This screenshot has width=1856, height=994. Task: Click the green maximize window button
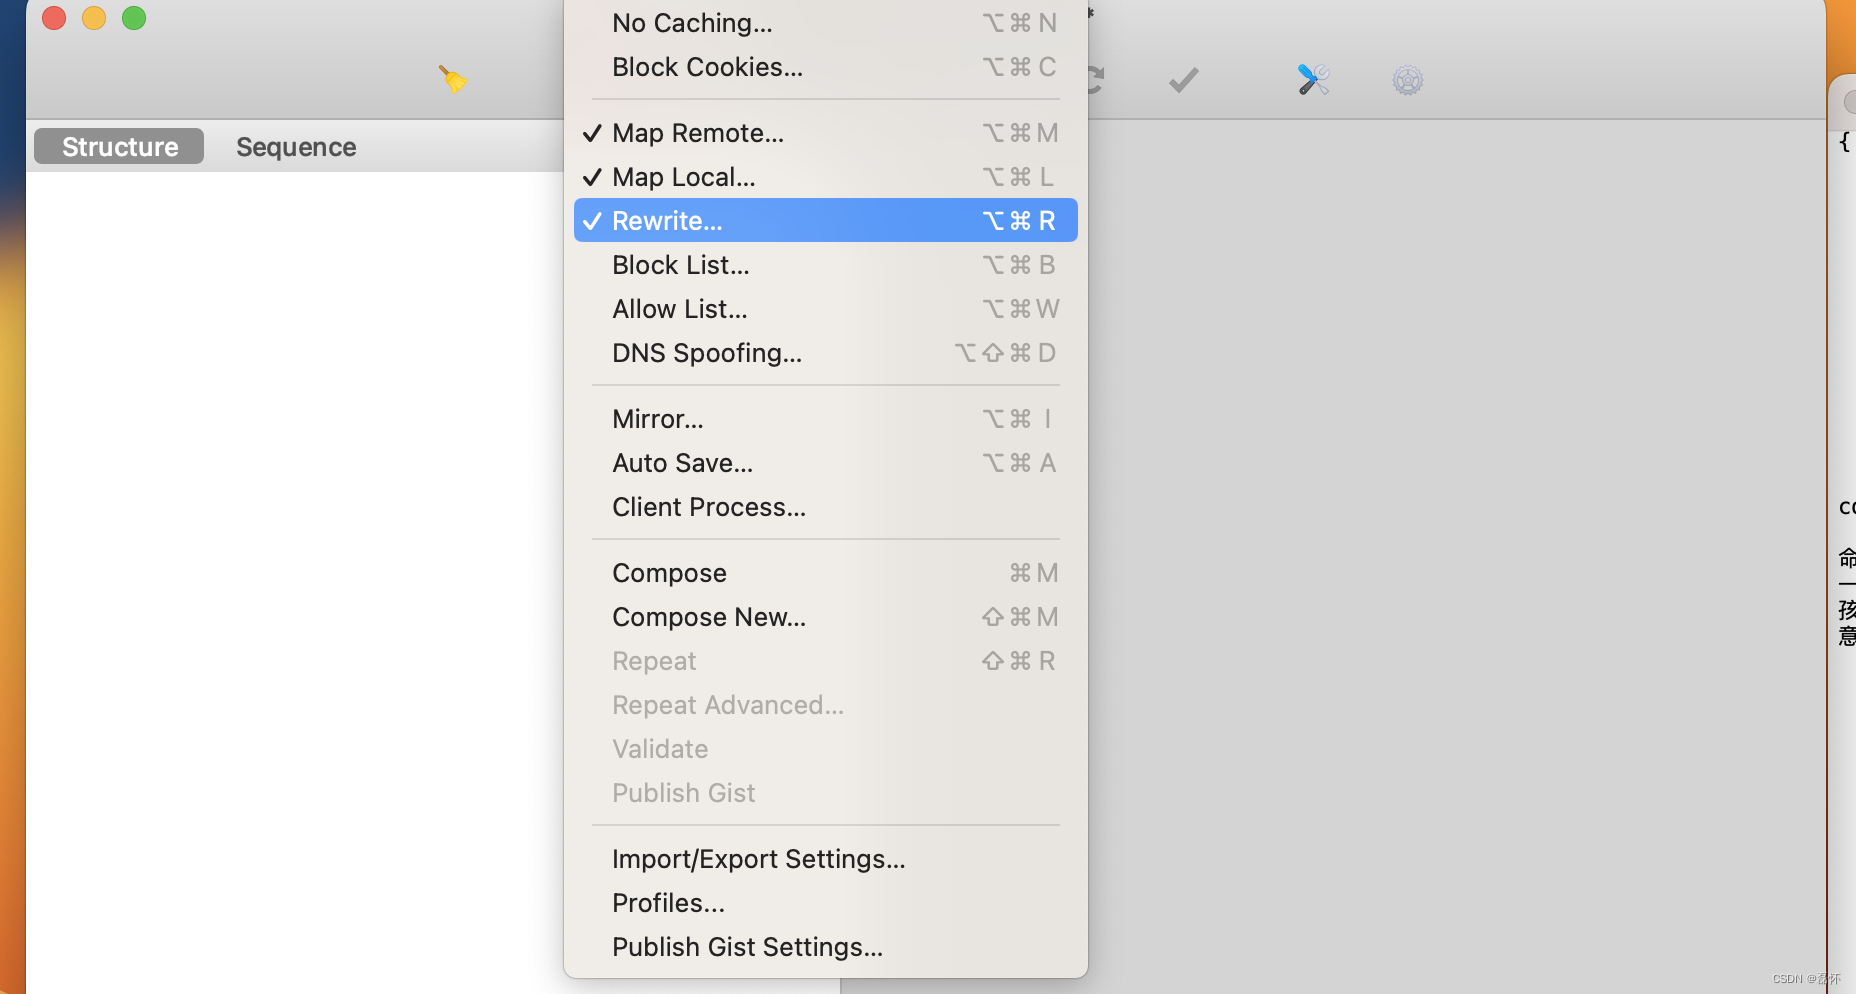point(134,18)
